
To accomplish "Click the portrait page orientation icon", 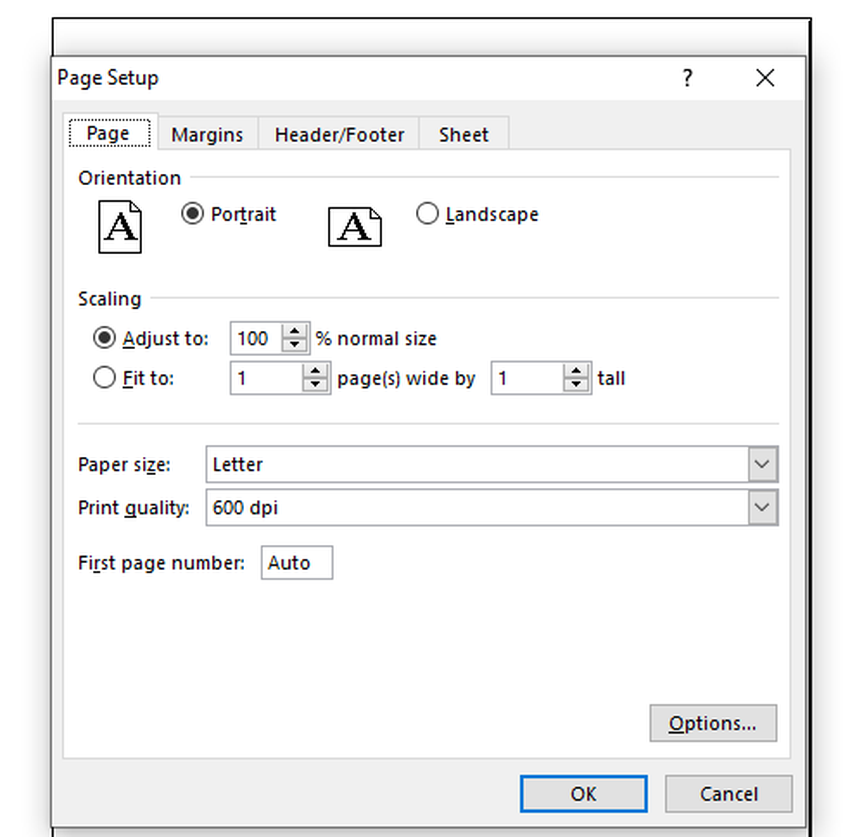I will click(x=120, y=227).
